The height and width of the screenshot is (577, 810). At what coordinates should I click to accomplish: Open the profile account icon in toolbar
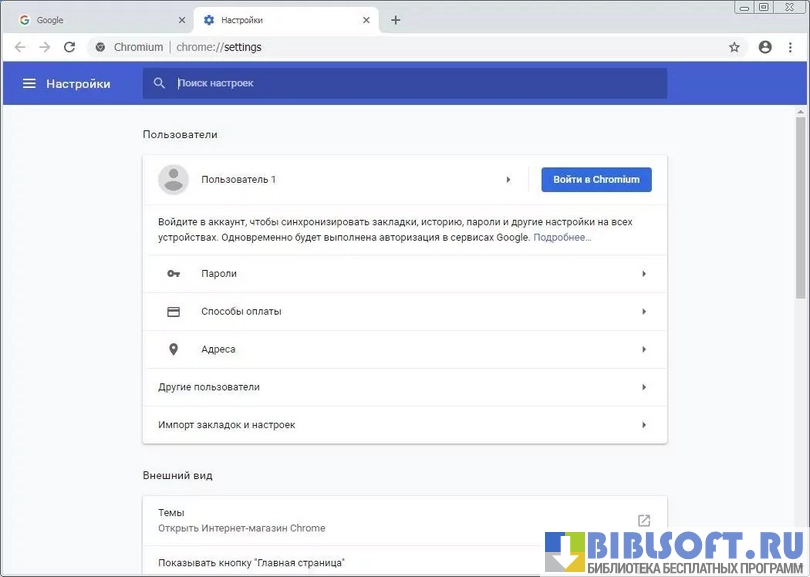click(765, 47)
